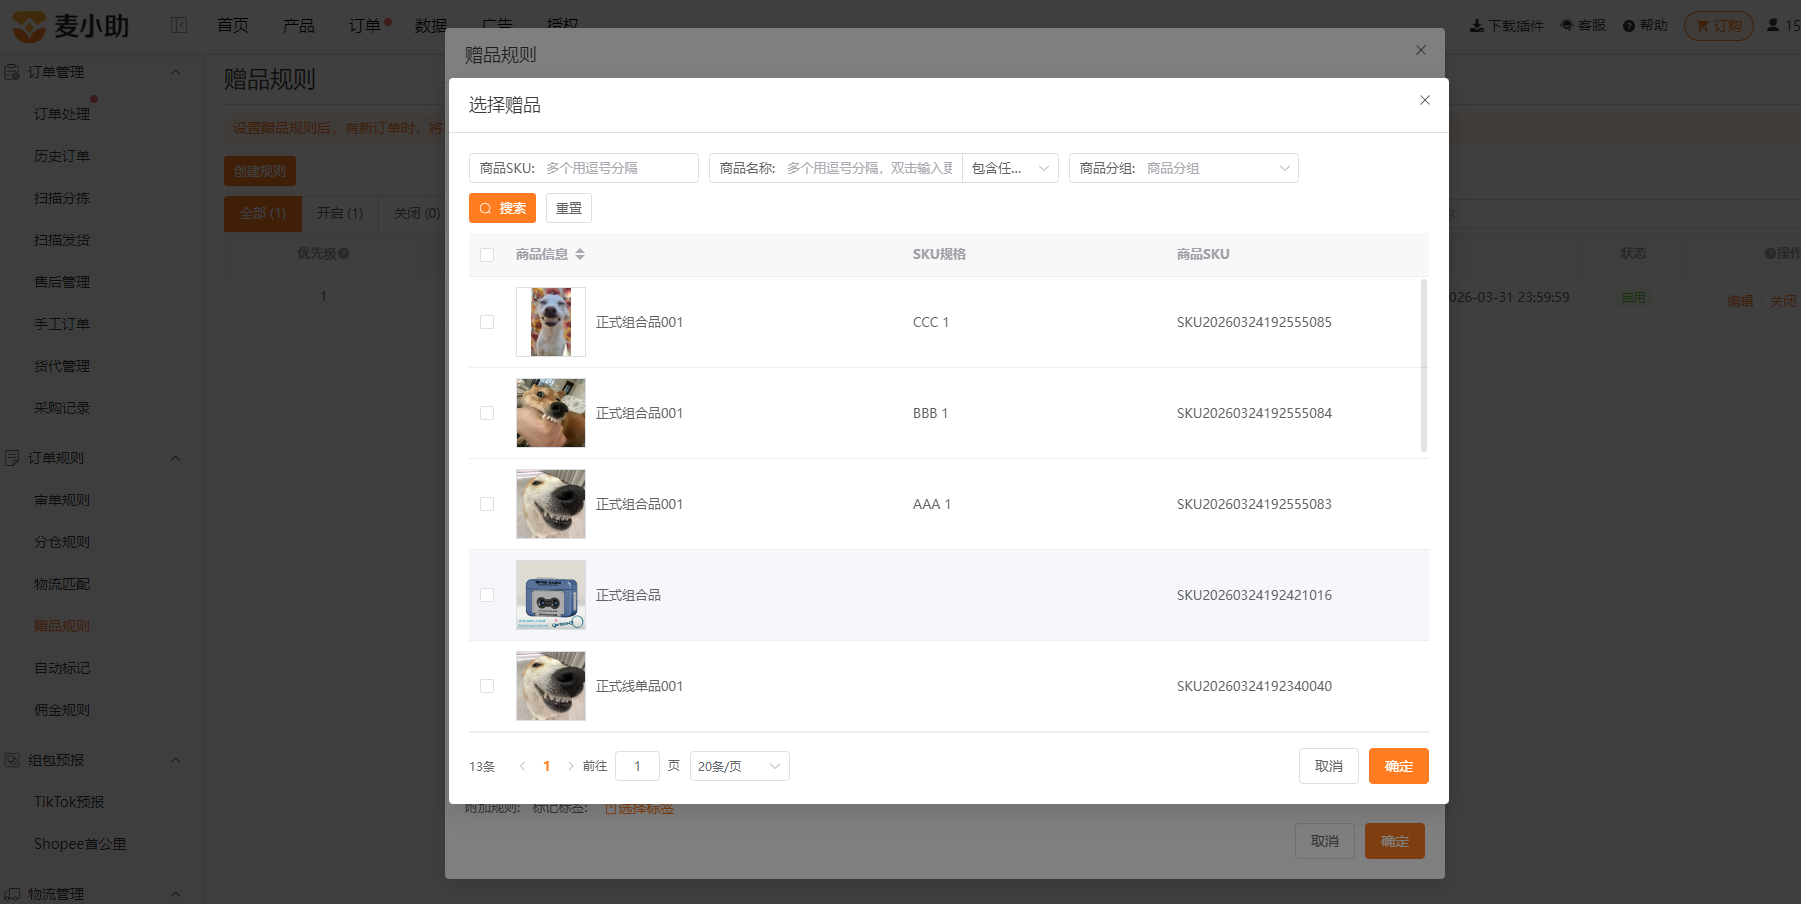Viewport: 1801px width, 904px height.
Task: Check the row with SKU20260324192555083
Action: tap(487, 504)
